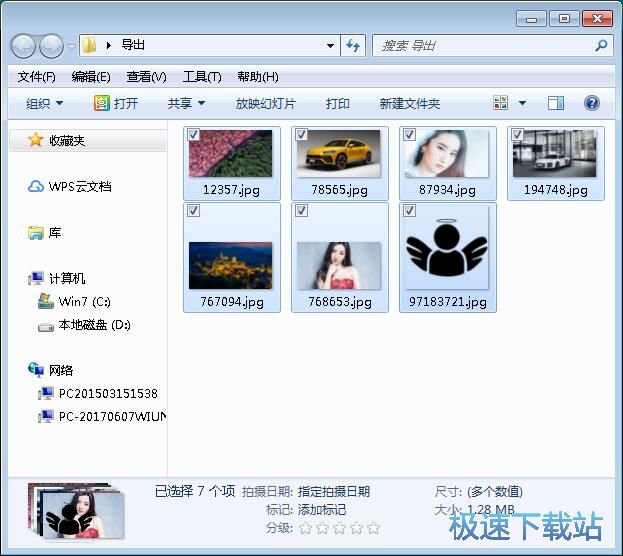Expand the 共享 dropdown
This screenshot has height=556, width=623.
pos(186,104)
